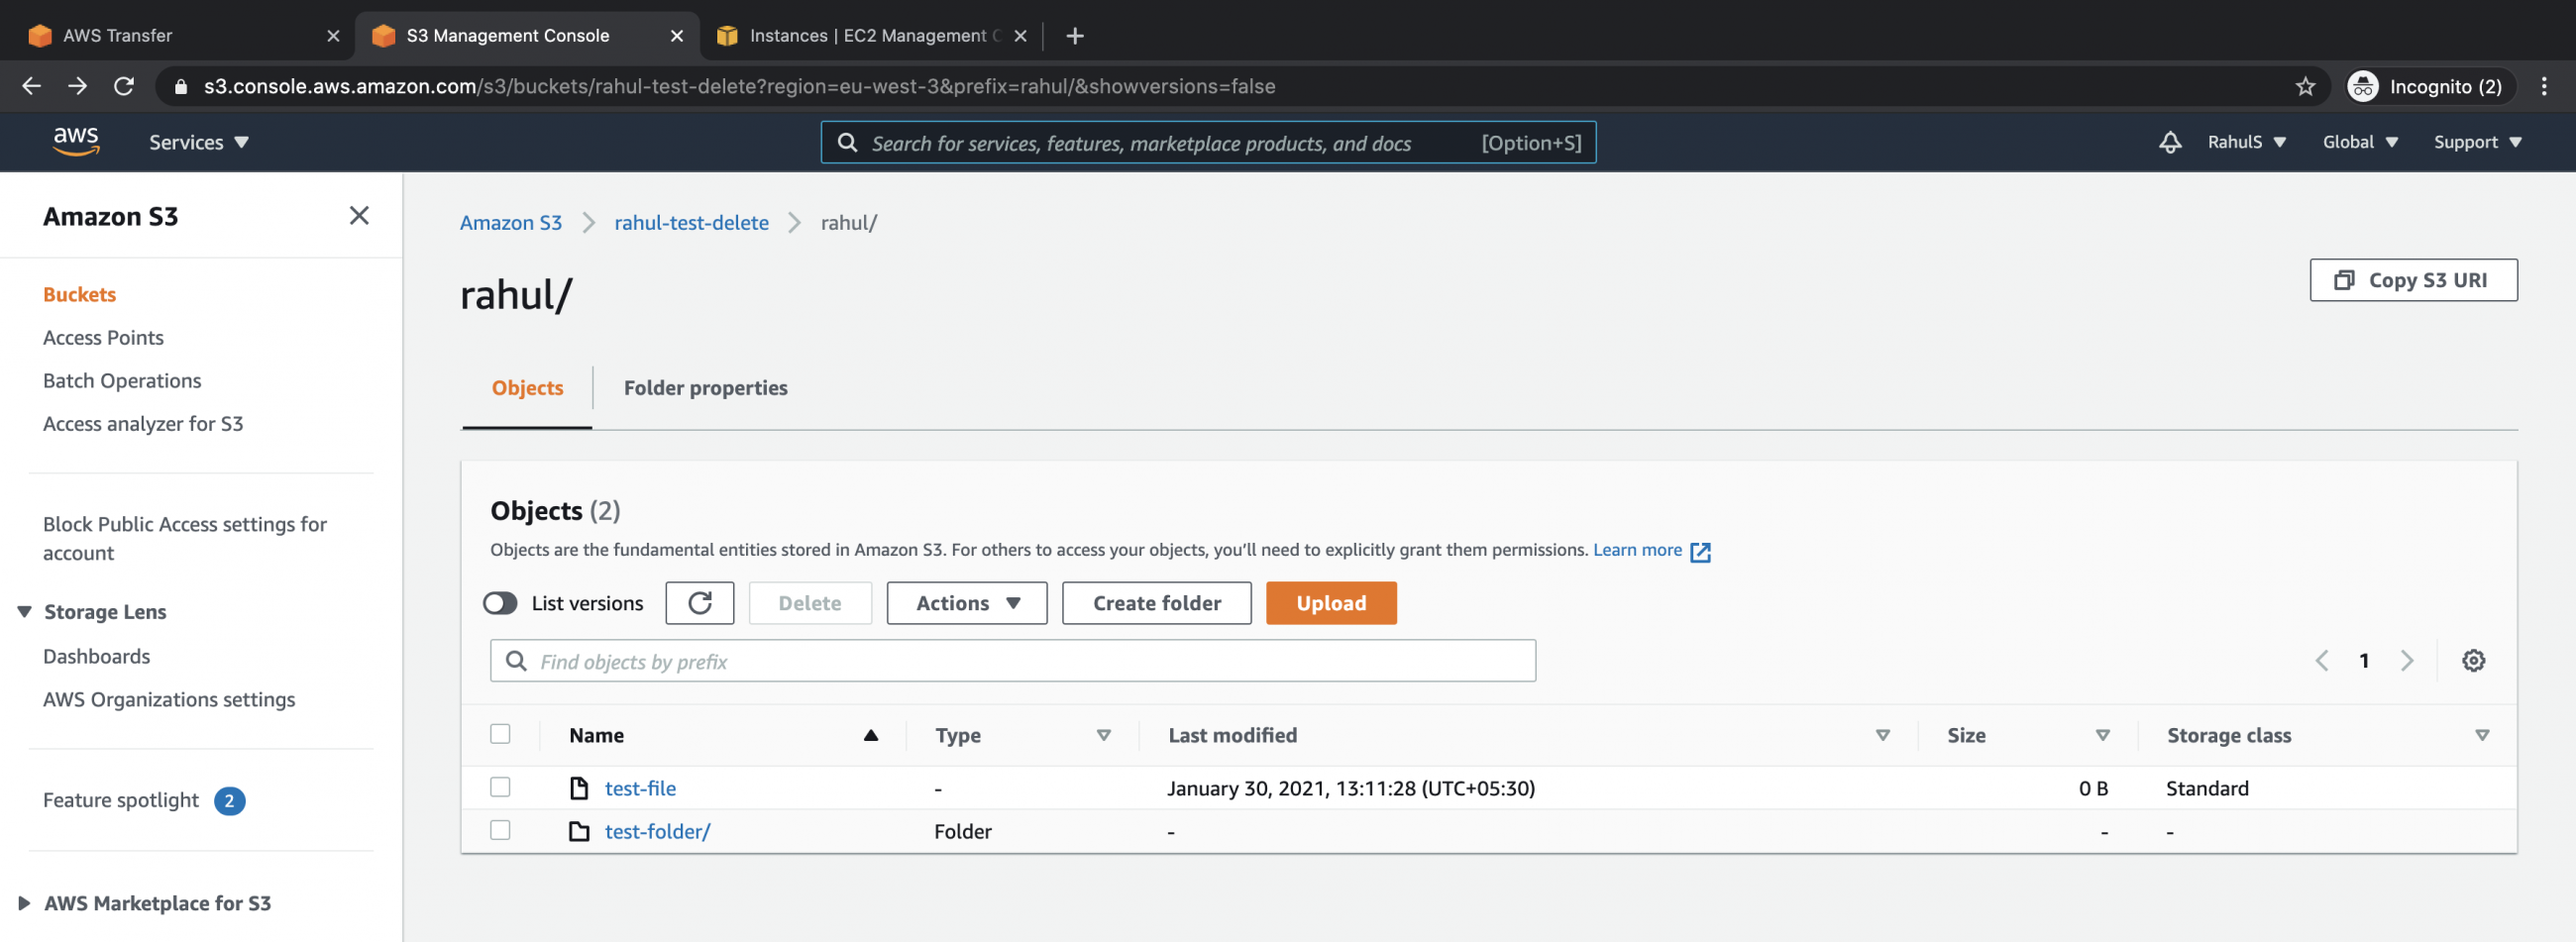This screenshot has height=942, width=2576.
Task: Click the AWS logo in the navigation bar
Action: coord(75,142)
